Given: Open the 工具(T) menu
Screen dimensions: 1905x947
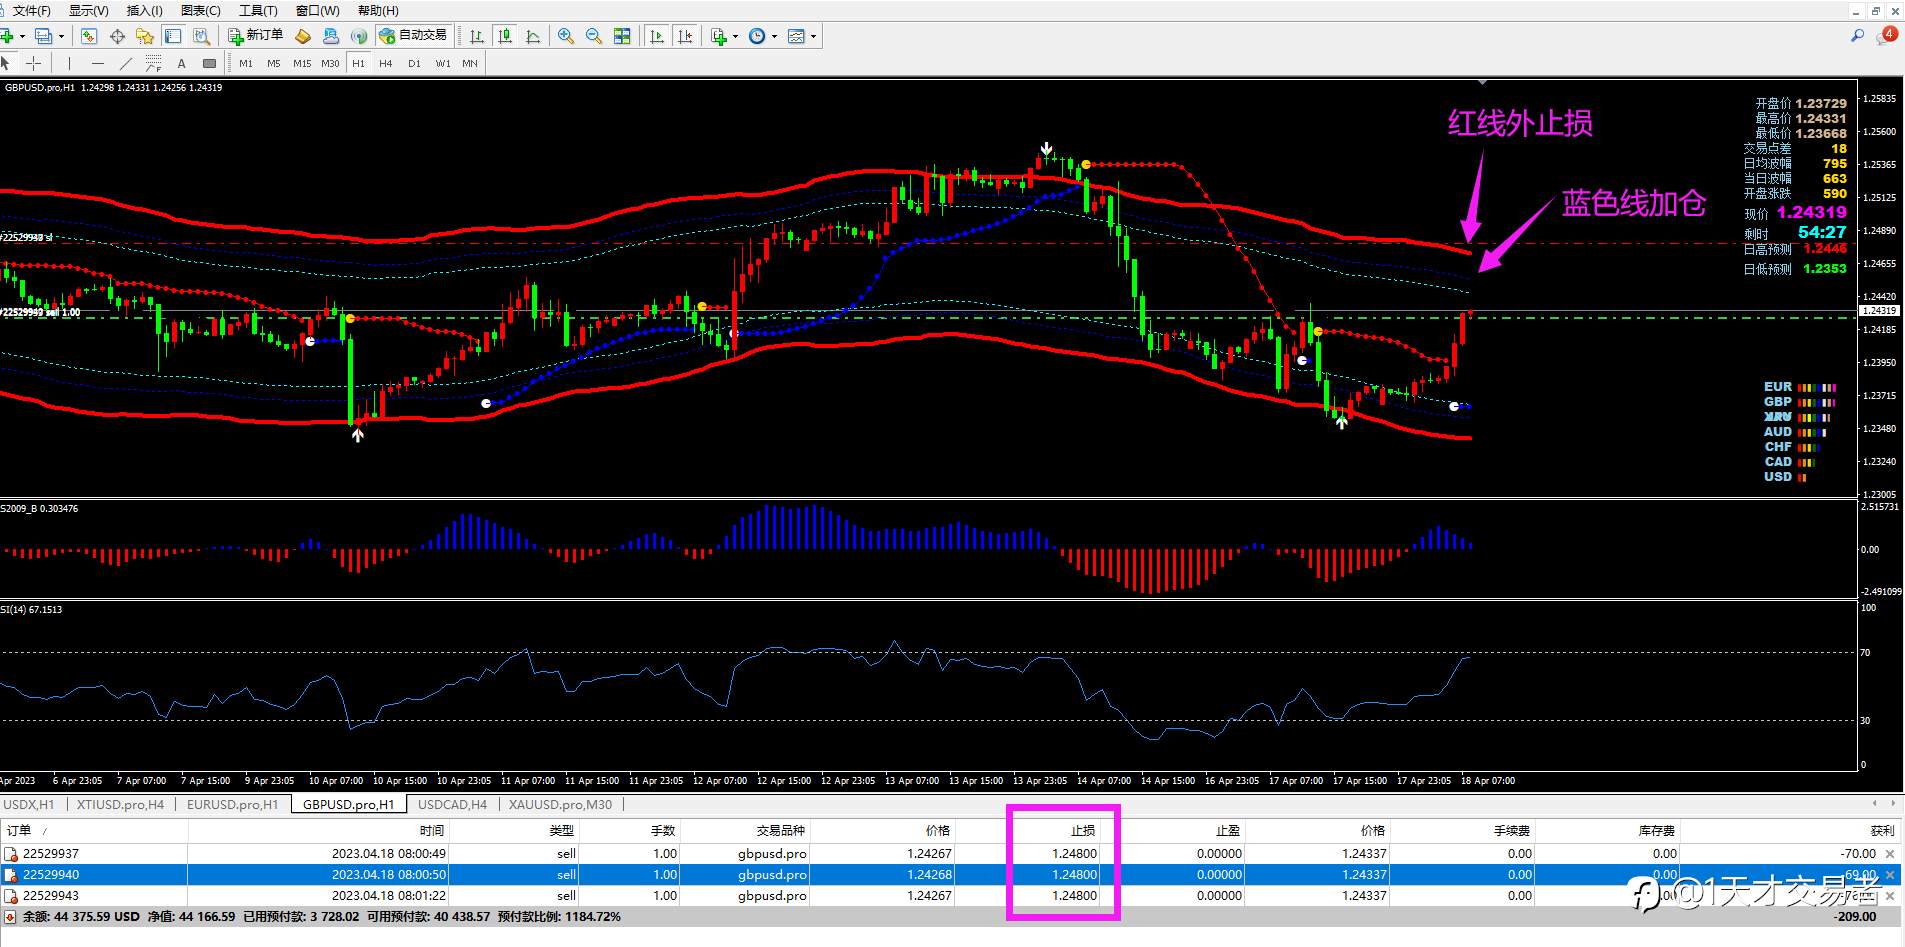Looking at the screenshot, I should tap(258, 10).
